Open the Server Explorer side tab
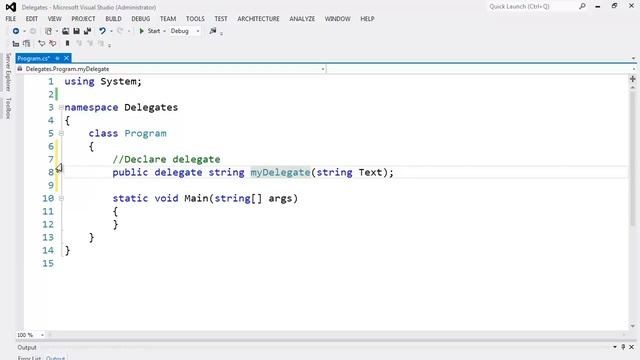This screenshot has height=360, width=640. point(8,72)
